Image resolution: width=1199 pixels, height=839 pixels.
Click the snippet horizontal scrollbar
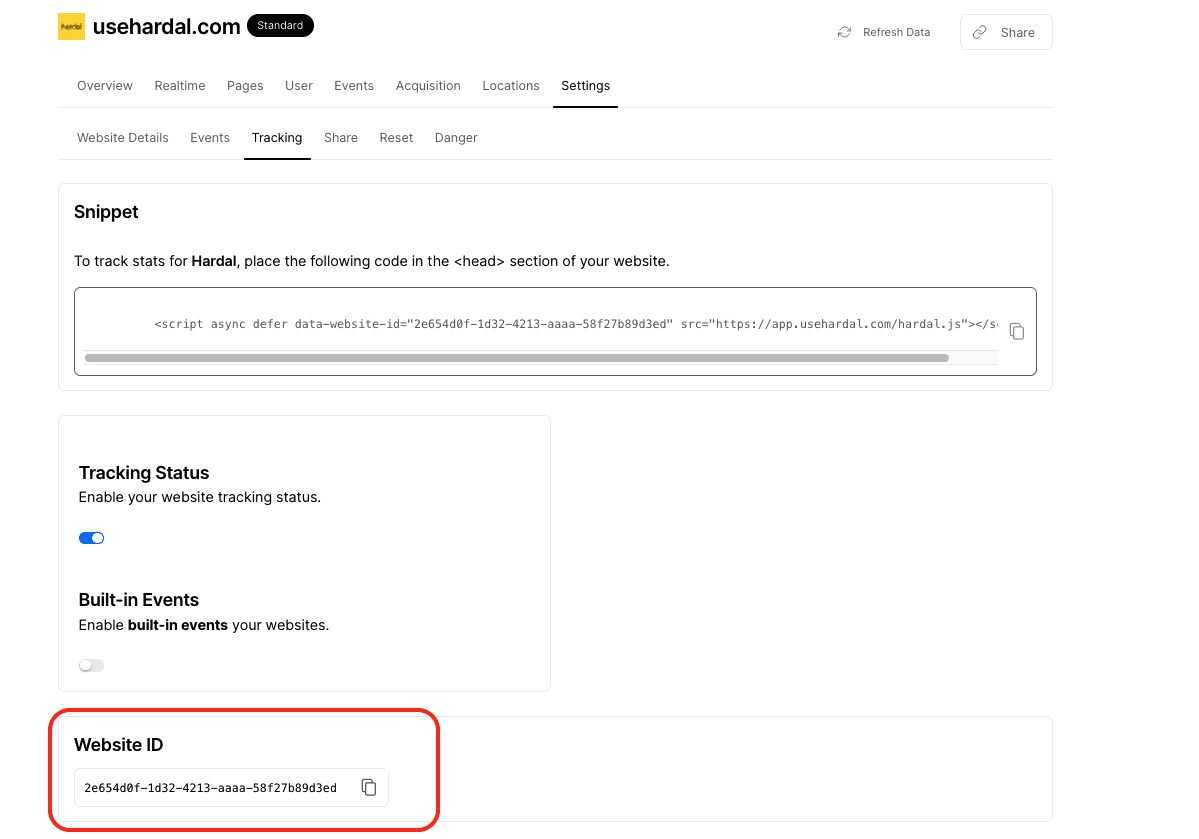click(x=517, y=358)
